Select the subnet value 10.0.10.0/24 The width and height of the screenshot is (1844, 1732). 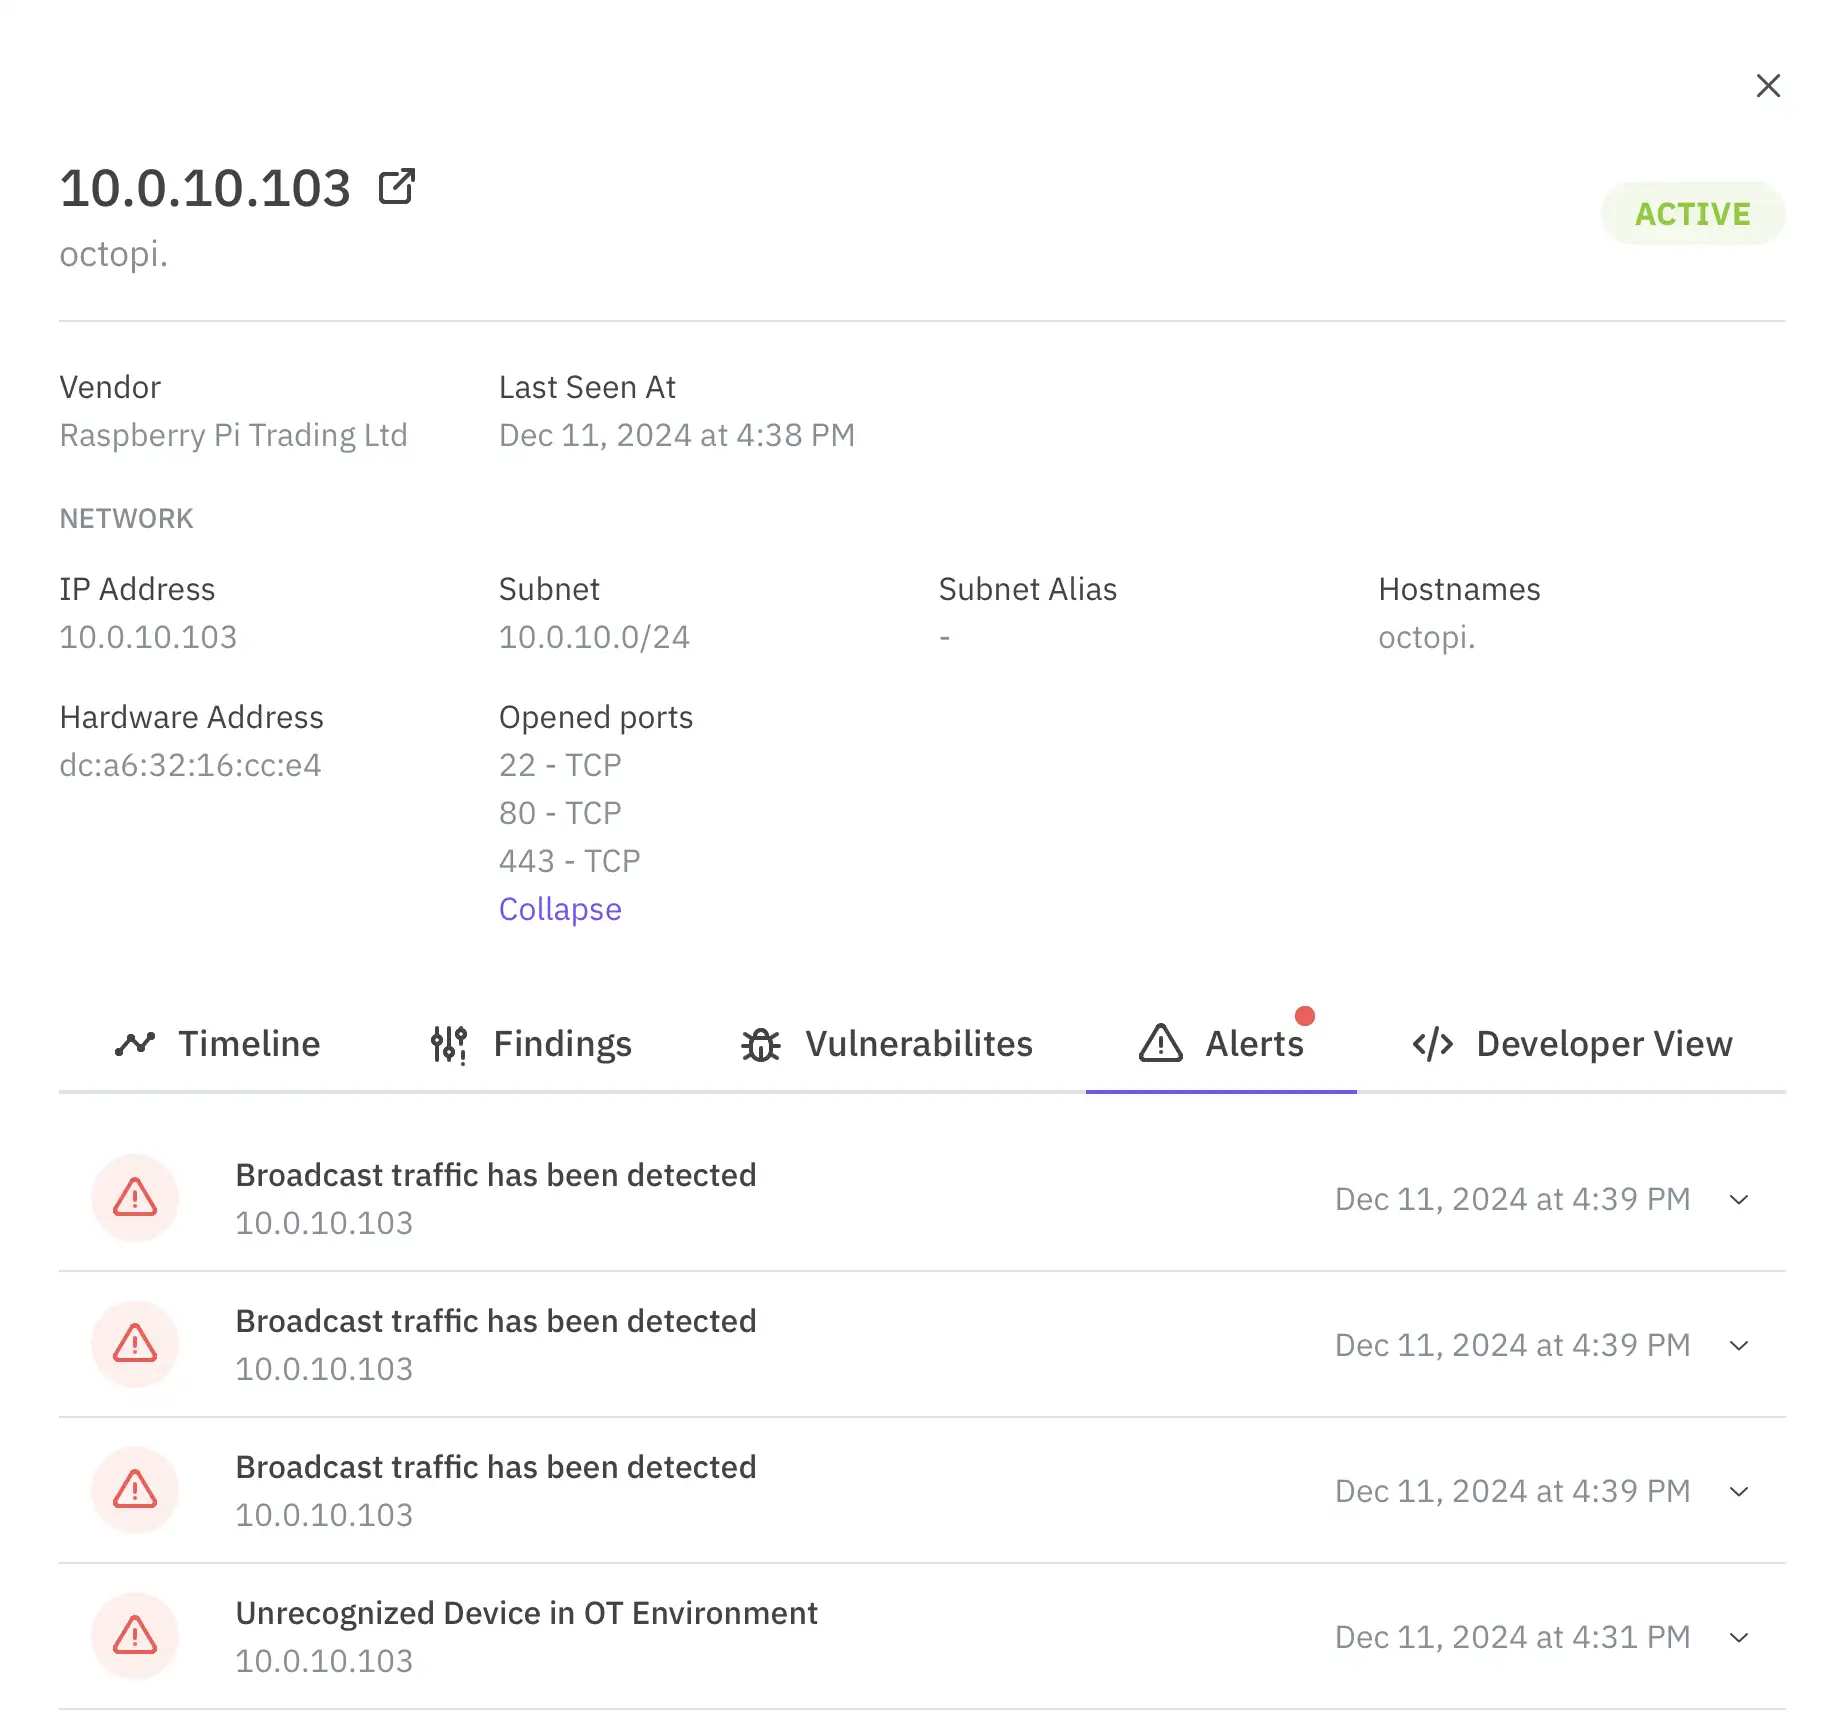click(594, 637)
